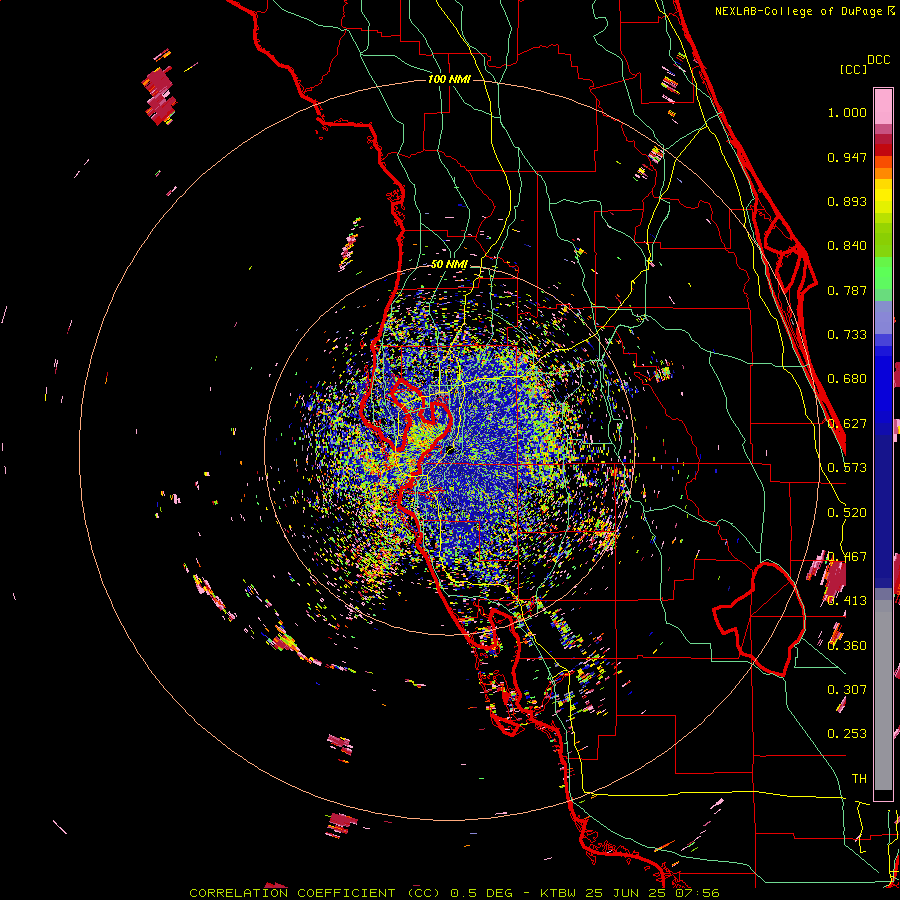Click the 0.893 legend value
This screenshot has height=900, width=900.
pos(847,201)
